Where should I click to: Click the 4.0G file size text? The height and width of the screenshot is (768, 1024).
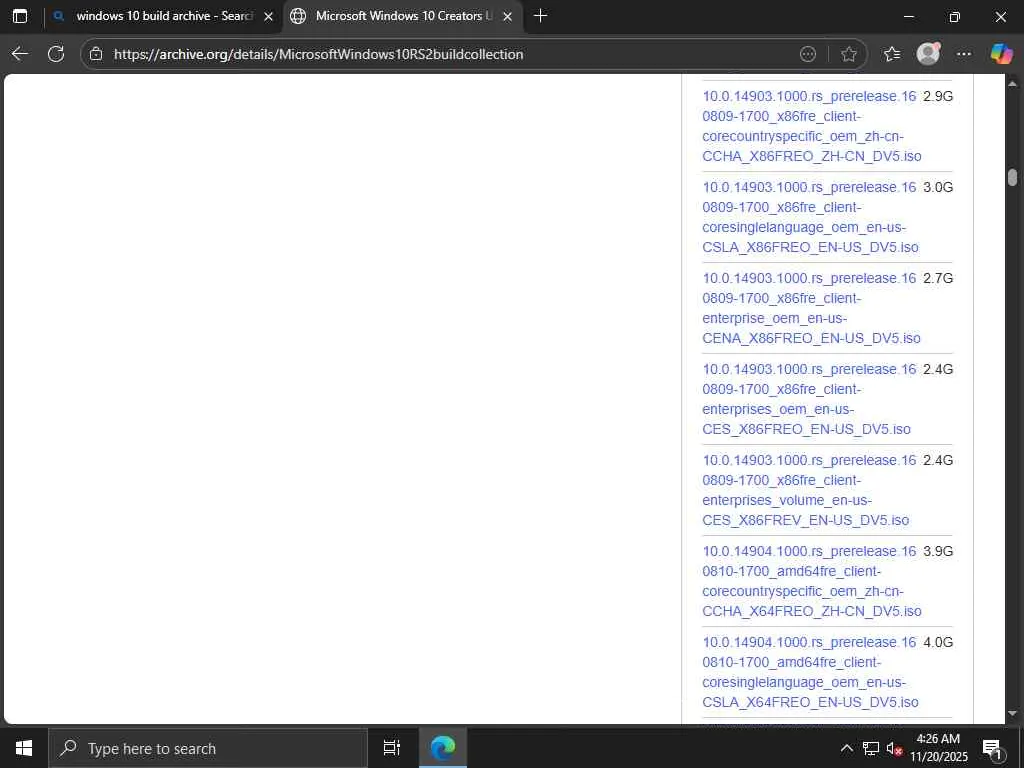point(938,642)
